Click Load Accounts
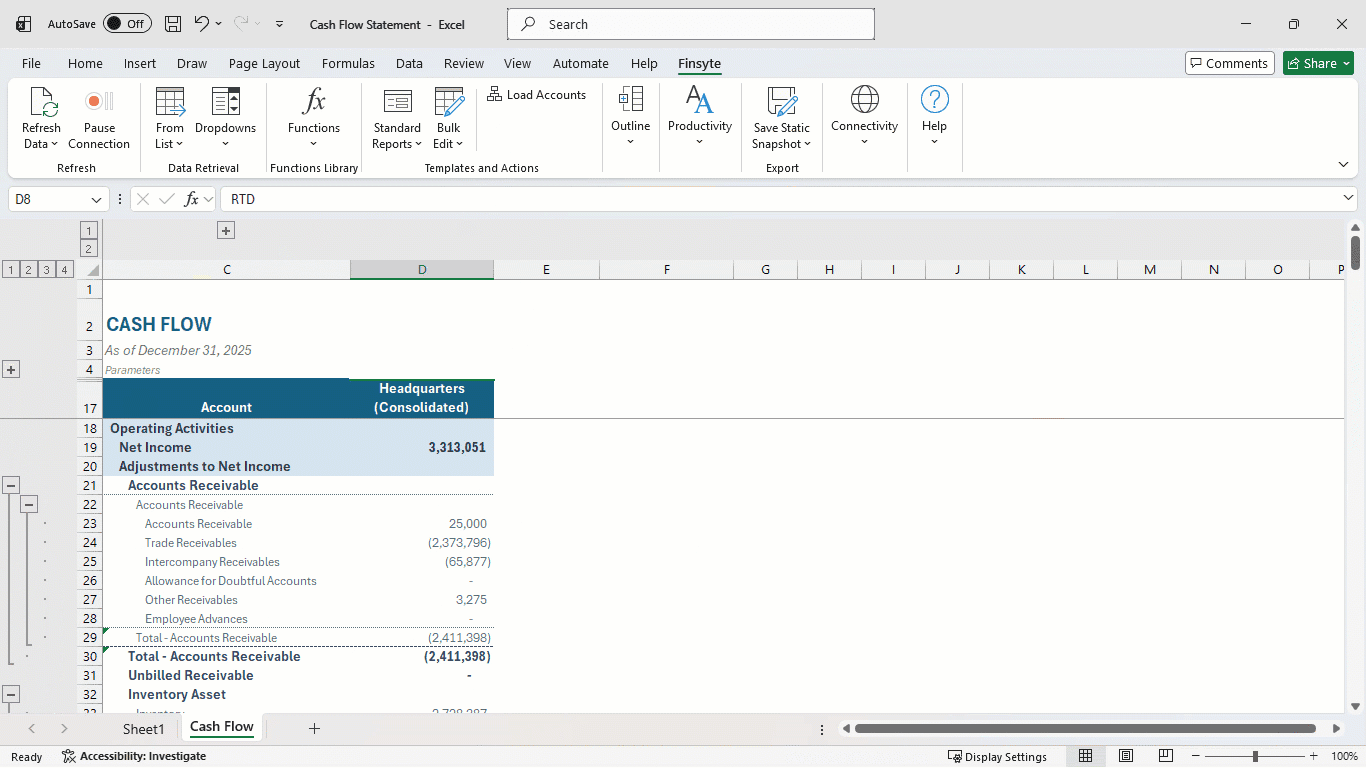The image size is (1366, 768). [537, 95]
